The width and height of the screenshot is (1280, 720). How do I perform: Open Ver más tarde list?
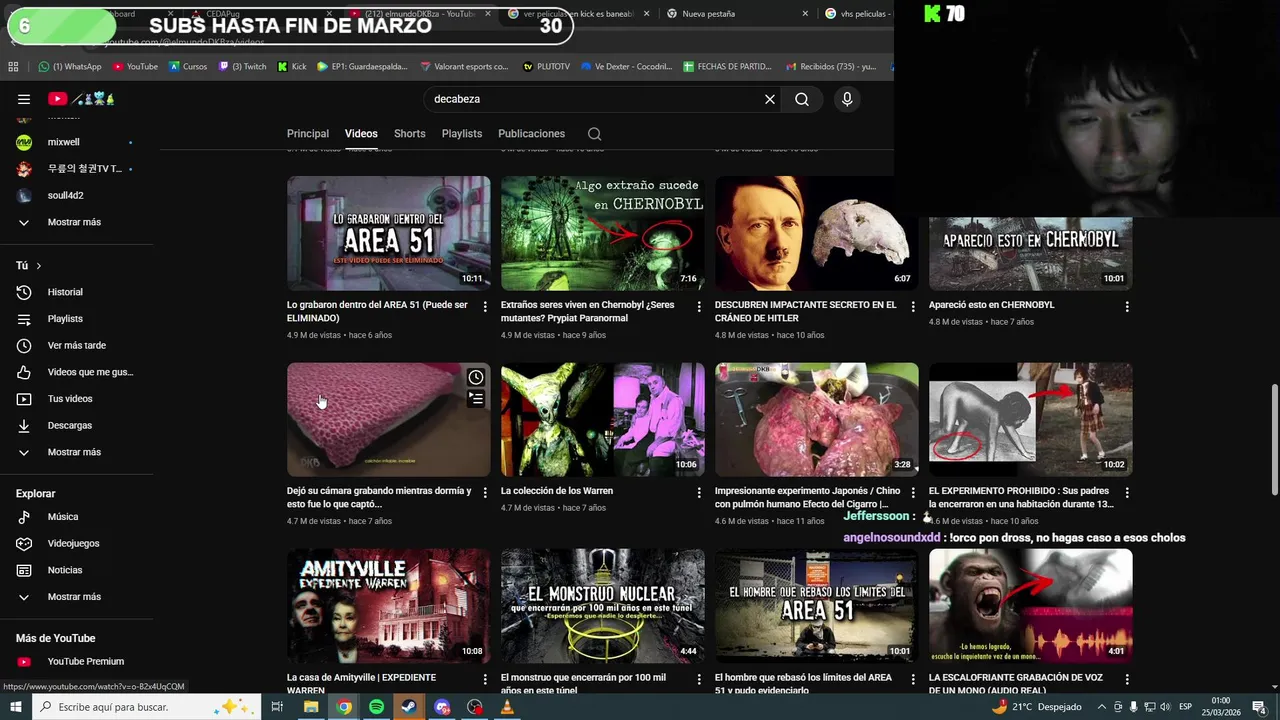76,345
